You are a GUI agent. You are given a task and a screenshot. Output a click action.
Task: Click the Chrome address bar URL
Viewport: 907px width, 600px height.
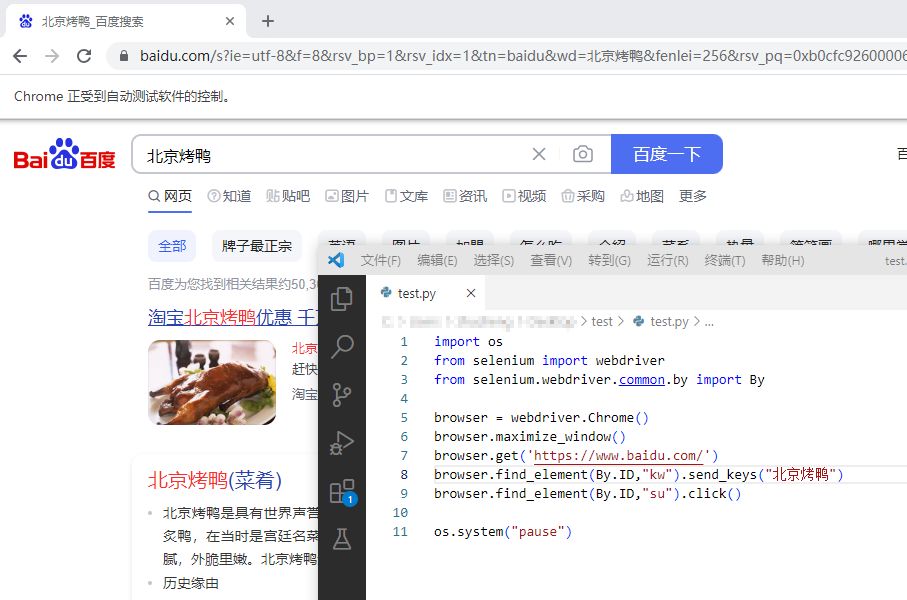522,56
